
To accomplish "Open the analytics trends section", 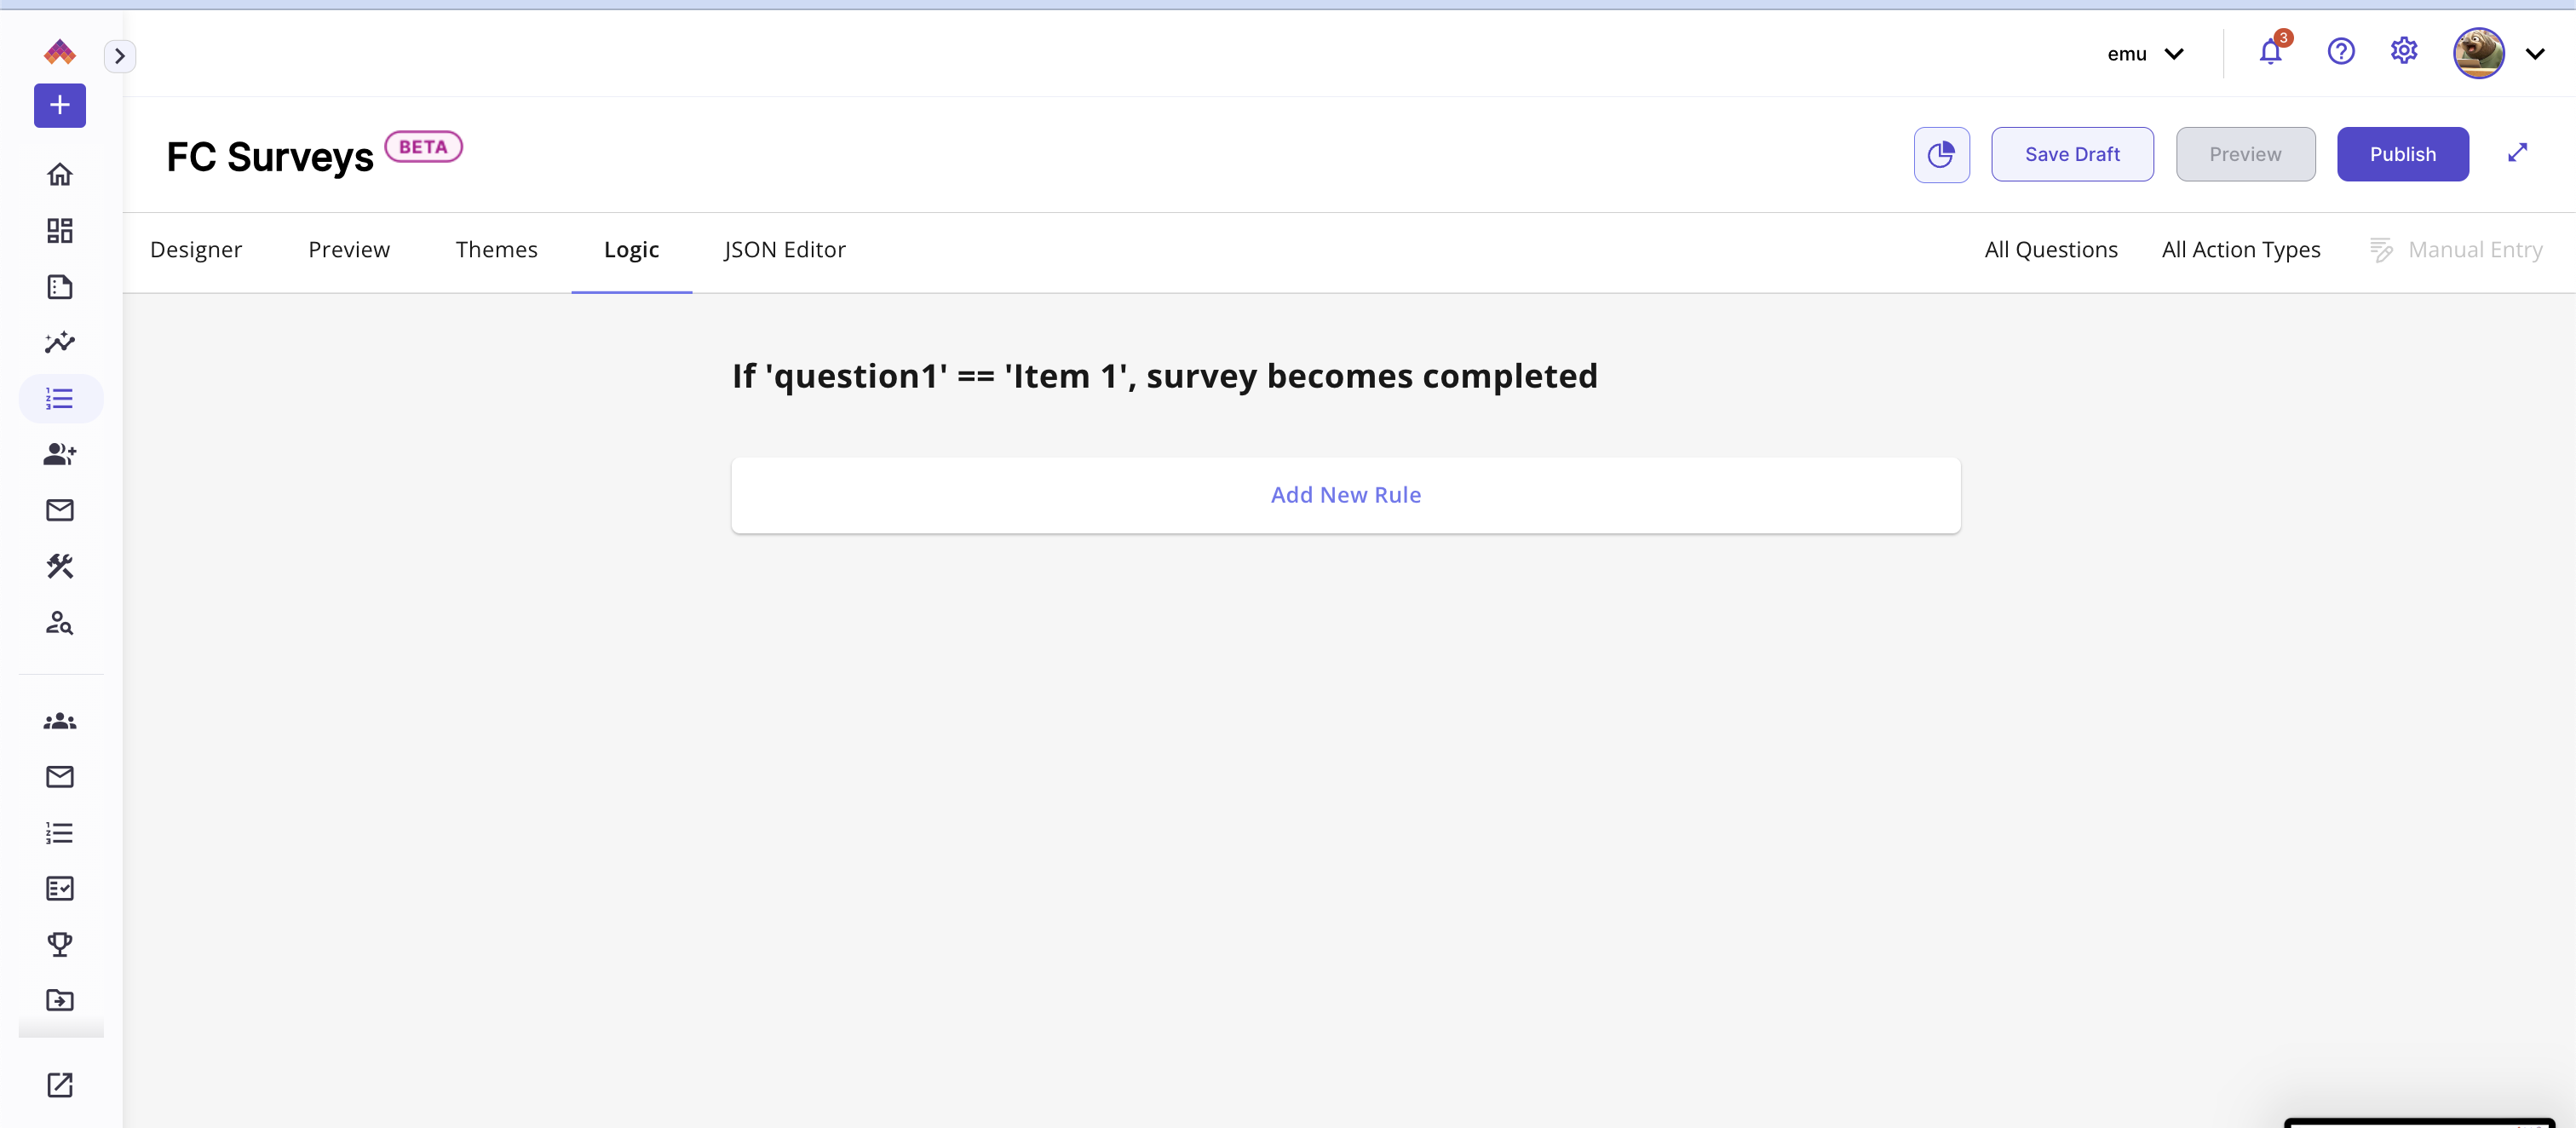I will pos(59,342).
